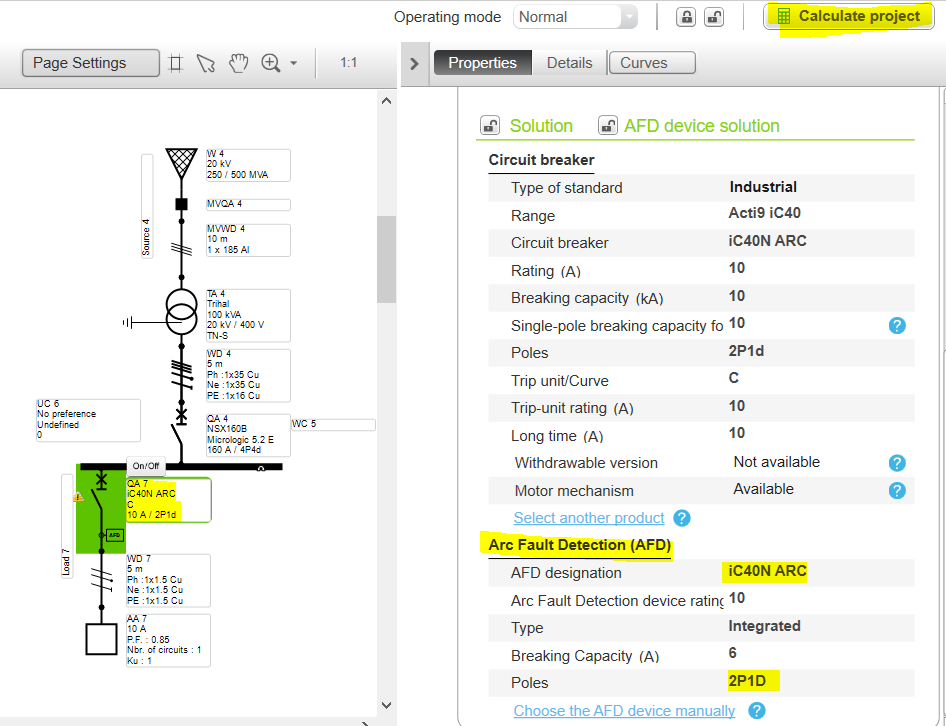
Task: Select the hand pan tool
Action: [x=238, y=63]
